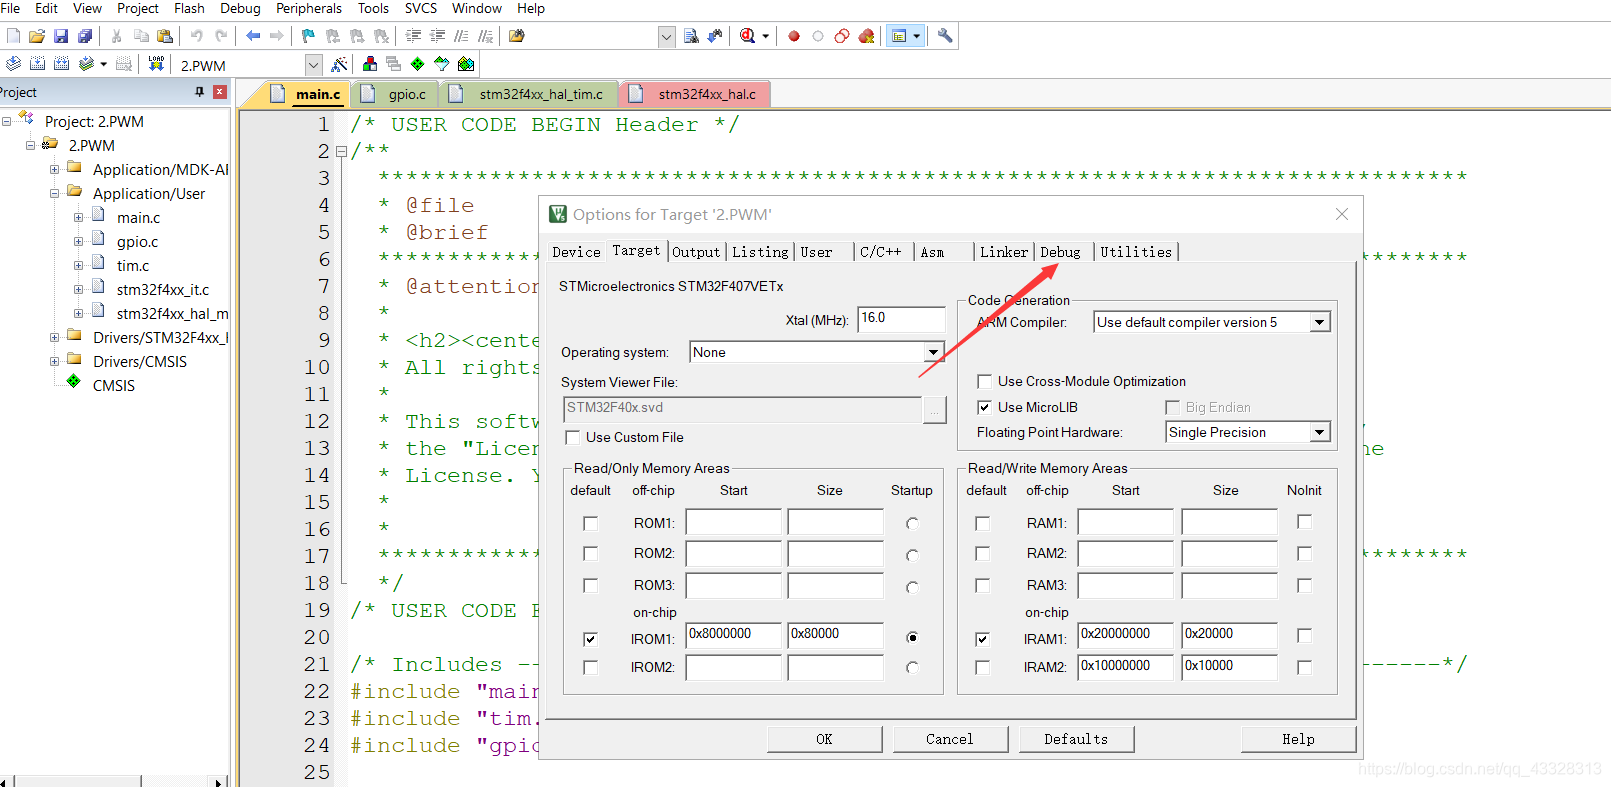This screenshot has width=1611, height=787.
Task: Open the find text combo box dropdown
Action: pos(667,37)
